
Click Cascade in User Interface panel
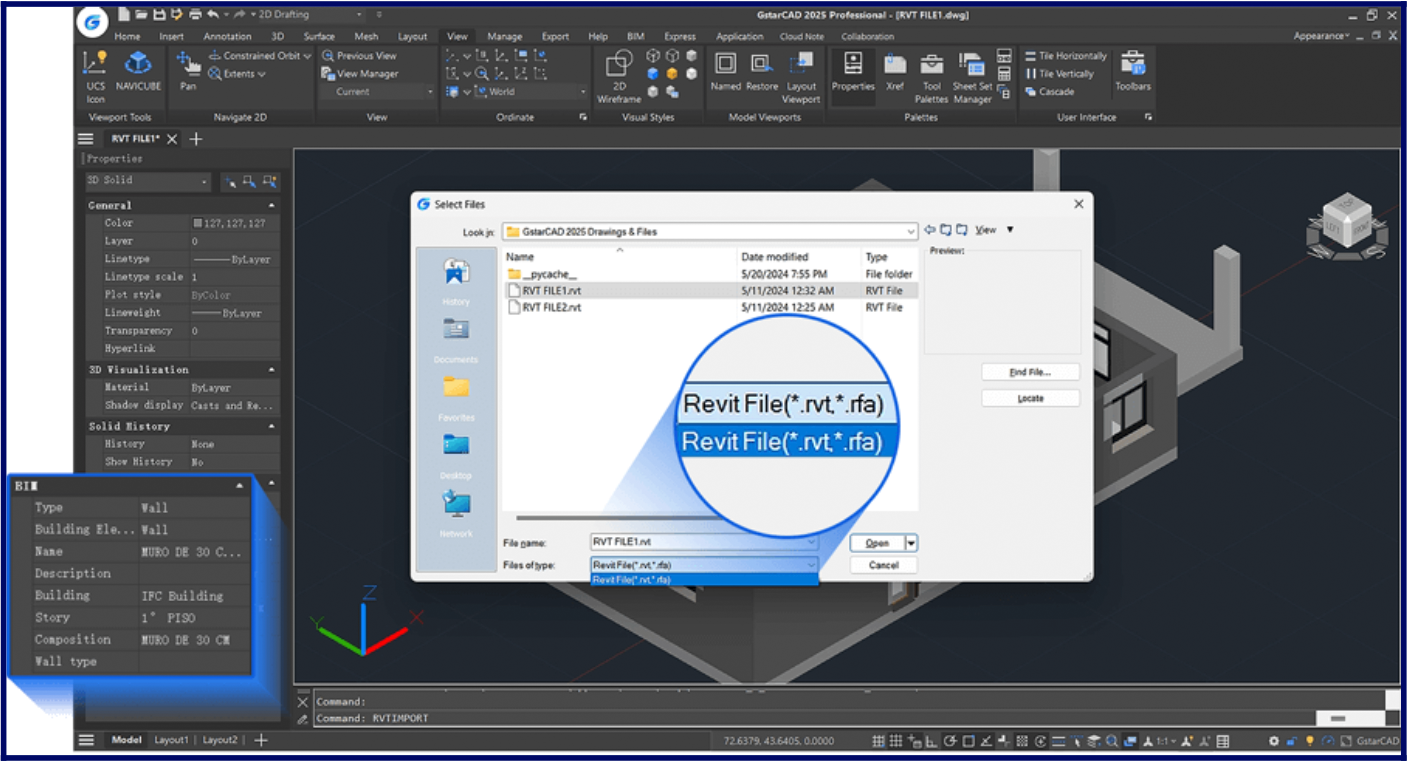coord(1050,92)
